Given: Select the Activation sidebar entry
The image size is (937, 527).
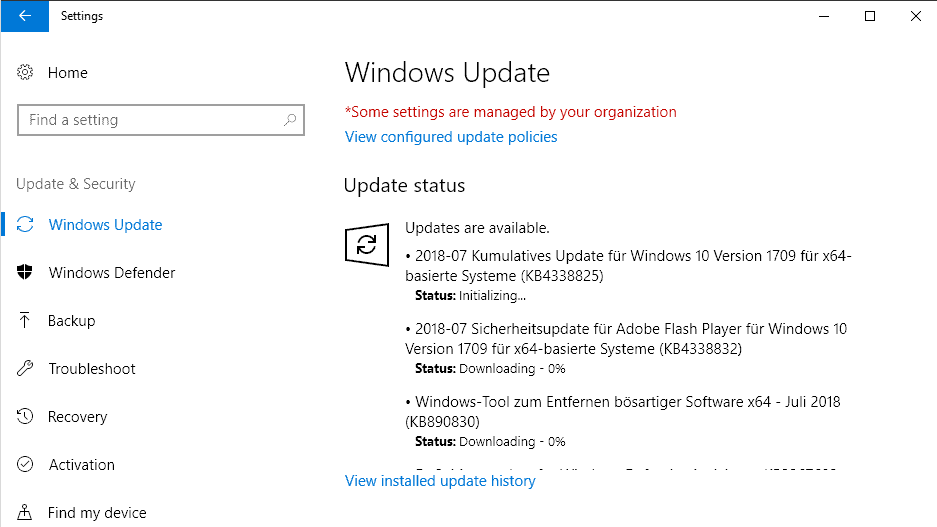Looking at the screenshot, I should click(81, 464).
